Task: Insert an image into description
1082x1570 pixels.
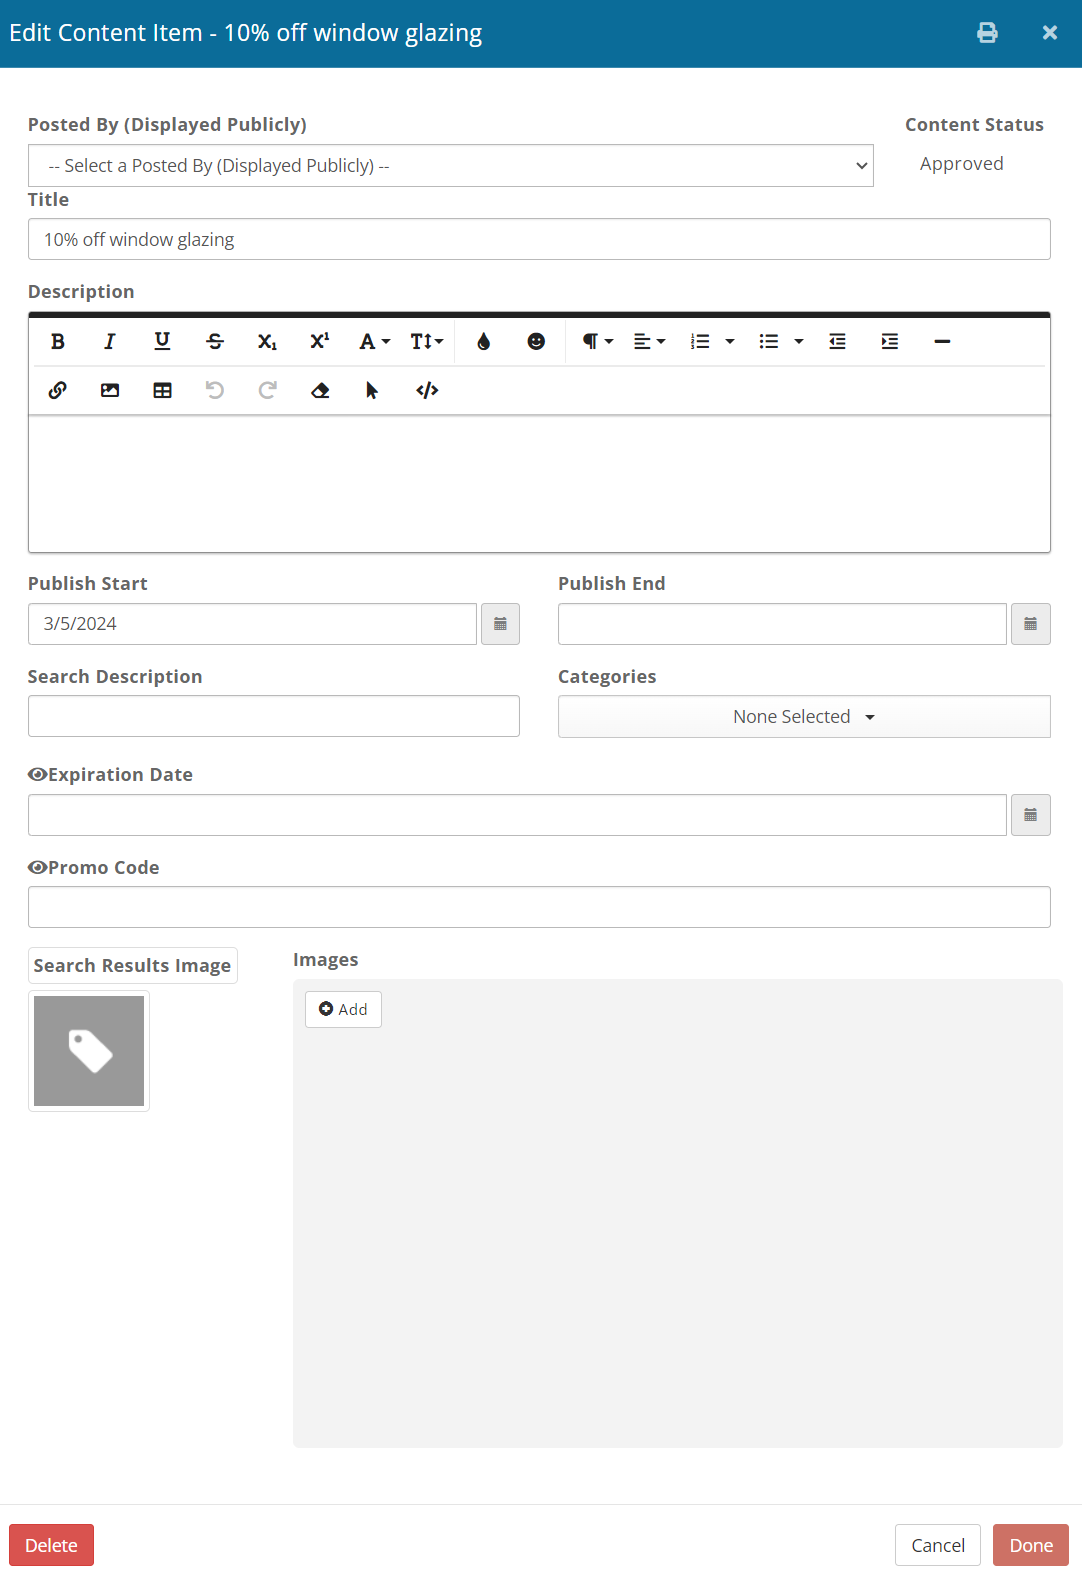Action: point(110,391)
